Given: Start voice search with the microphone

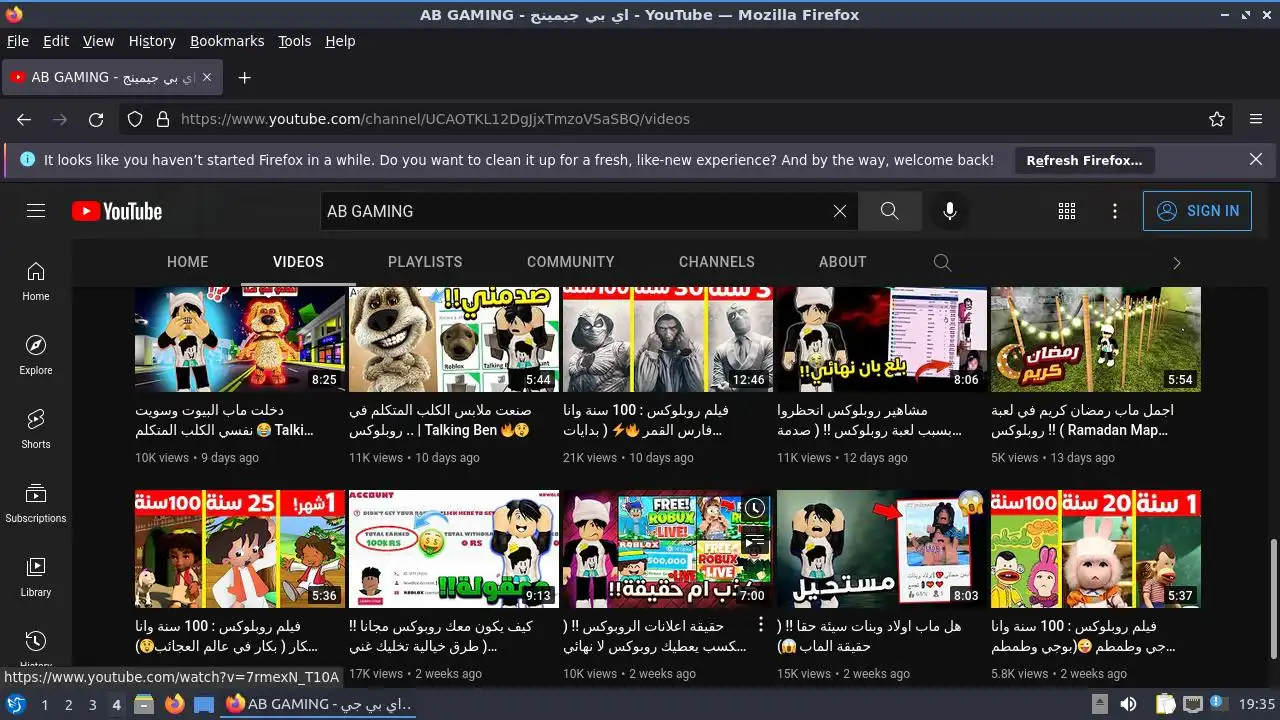Looking at the screenshot, I should point(950,211).
